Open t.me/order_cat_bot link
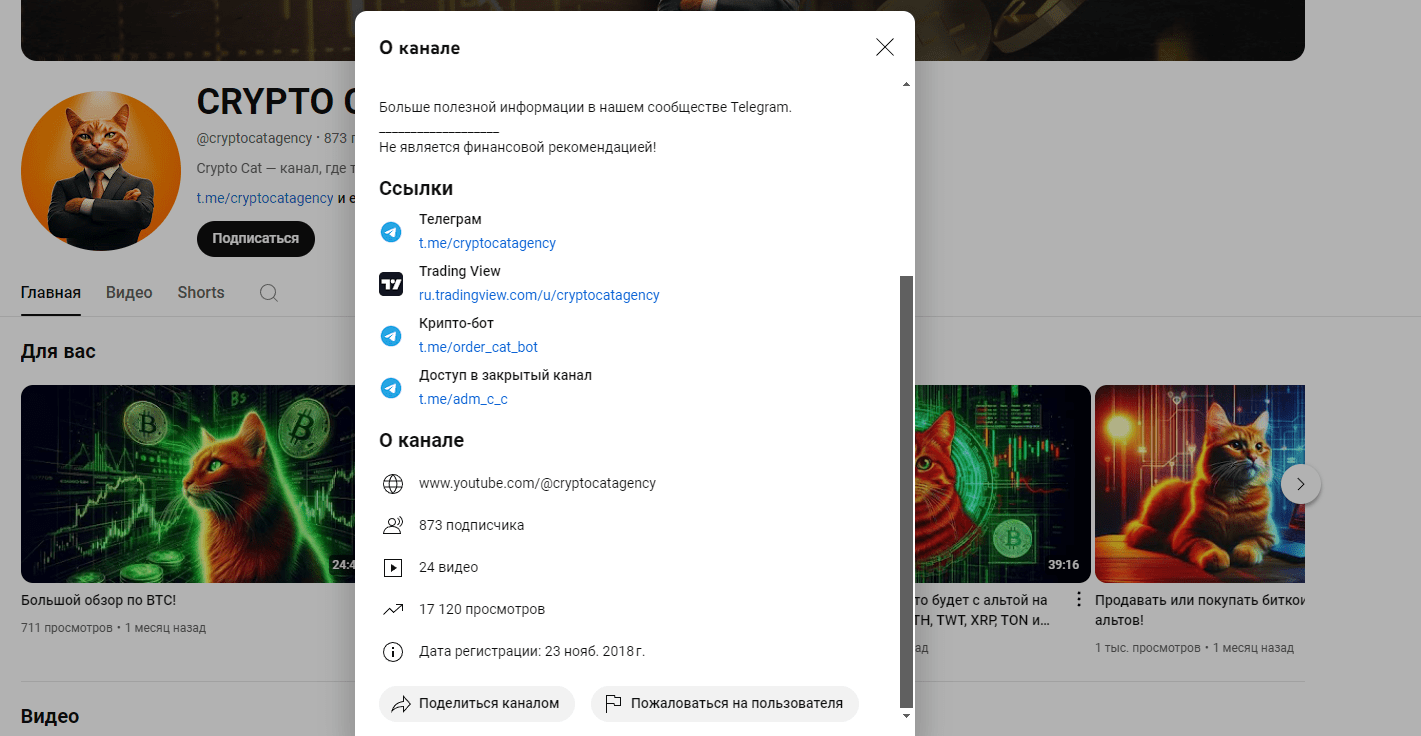 coord(478,347)
